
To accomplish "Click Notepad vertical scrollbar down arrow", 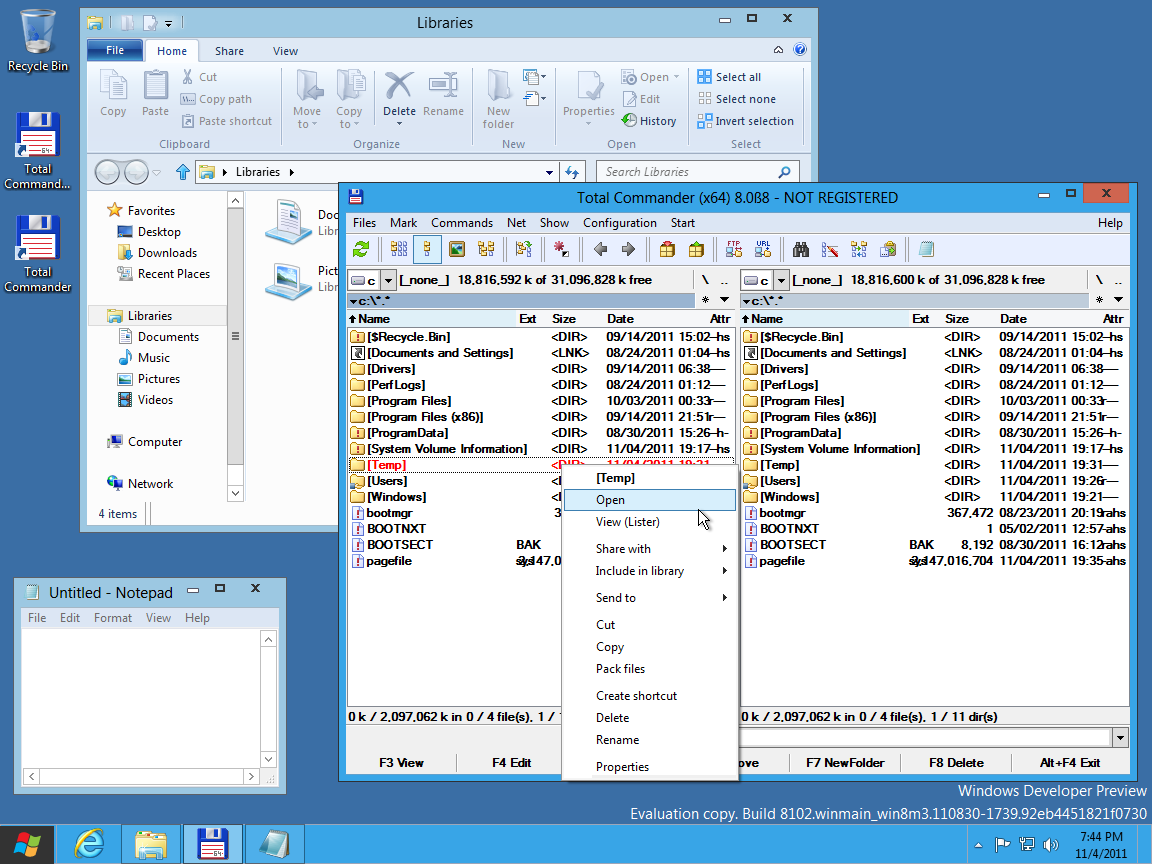I will click(x=268, y=759).
